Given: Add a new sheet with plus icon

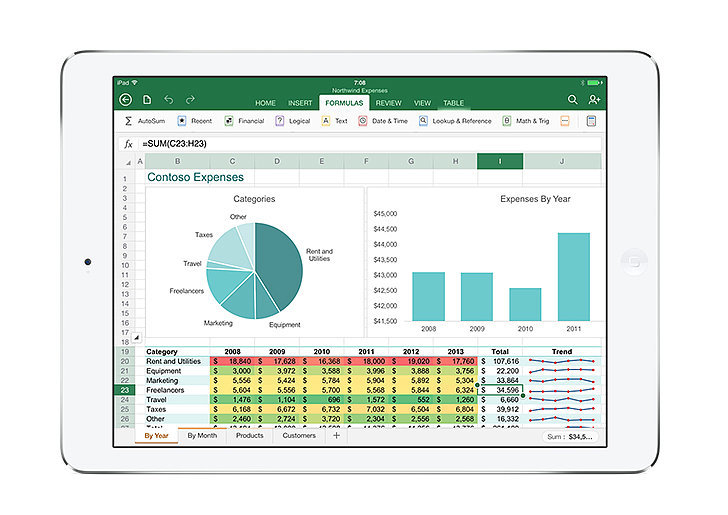Looking at the screenshot, I should pyautogui.click(x=337, y=436).
